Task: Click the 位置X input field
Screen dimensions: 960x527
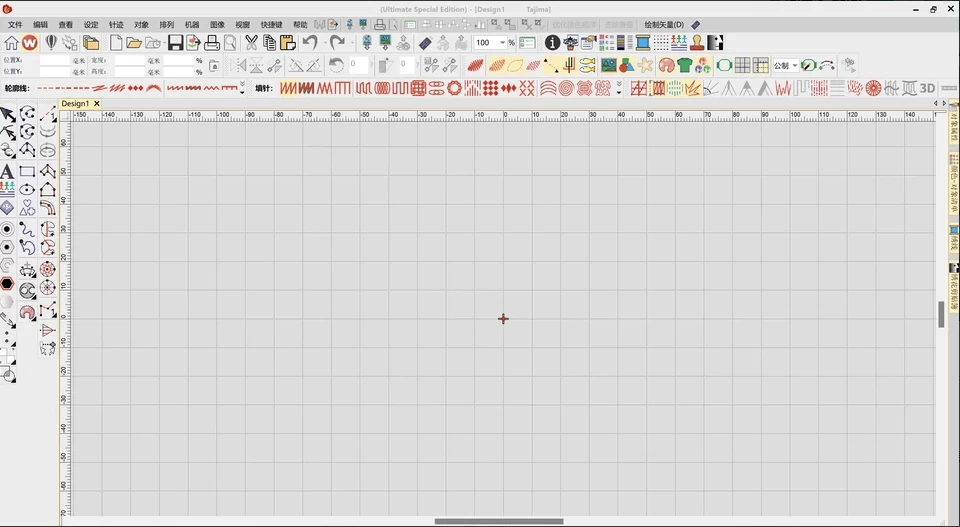Action: click(x=54, y=60)
